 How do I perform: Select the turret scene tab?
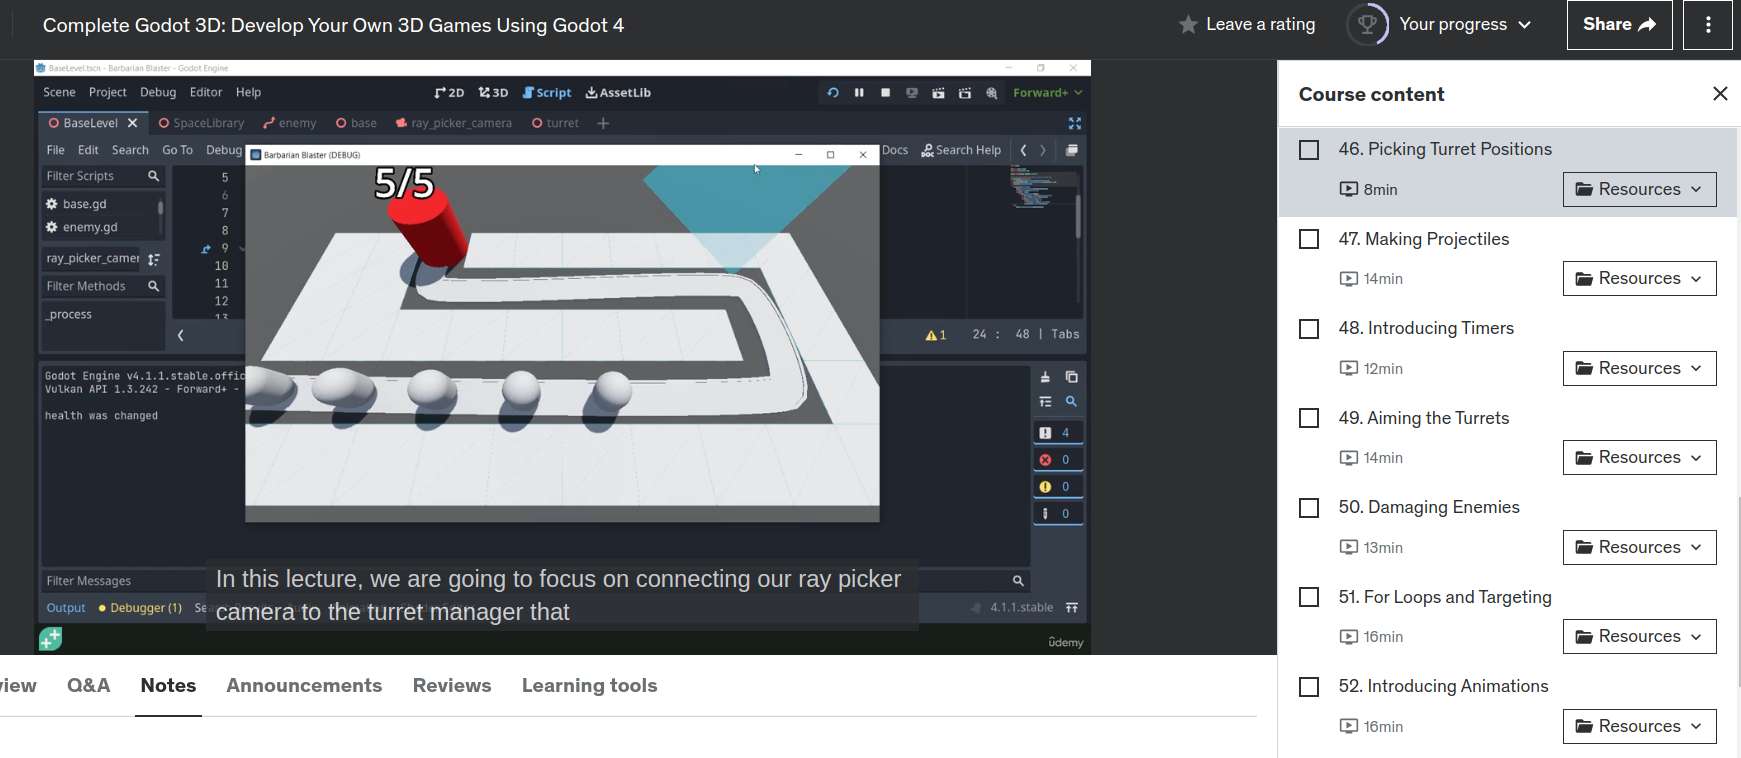[x=555, y=123]
